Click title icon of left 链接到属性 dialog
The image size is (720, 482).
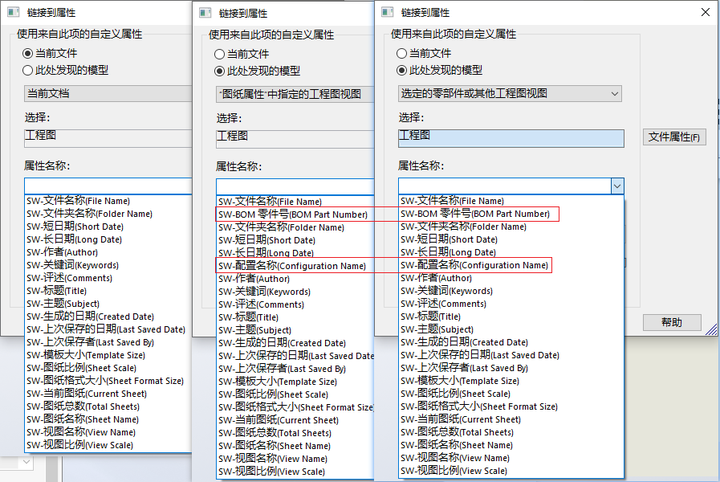(x=13, y=12)
